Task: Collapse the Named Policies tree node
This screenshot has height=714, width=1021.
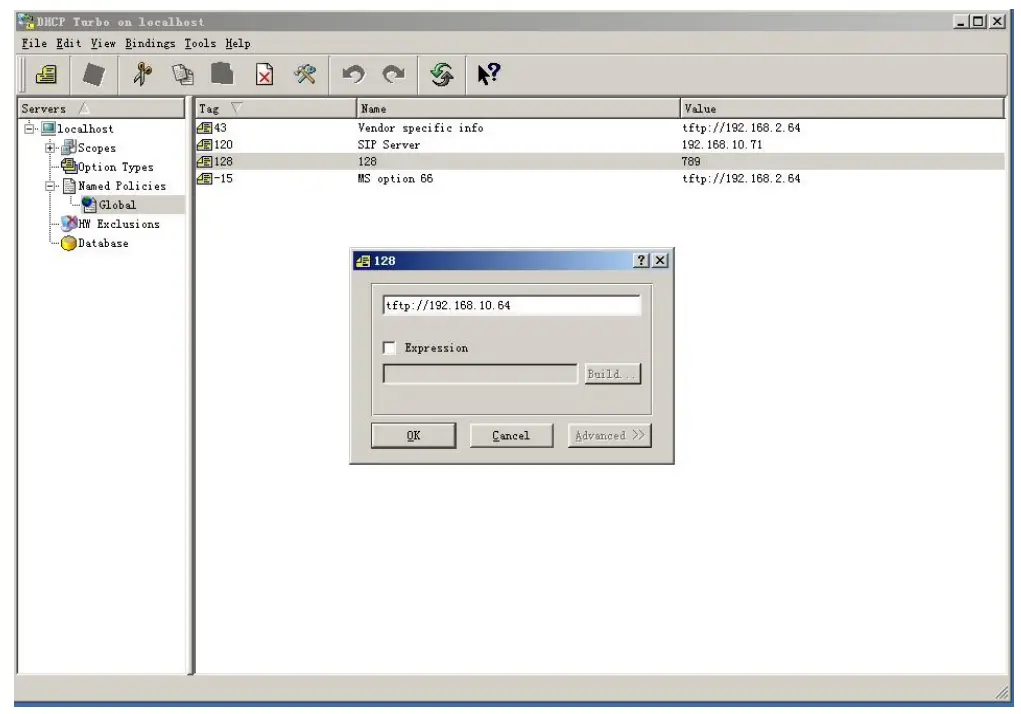Action: [49, 186]
